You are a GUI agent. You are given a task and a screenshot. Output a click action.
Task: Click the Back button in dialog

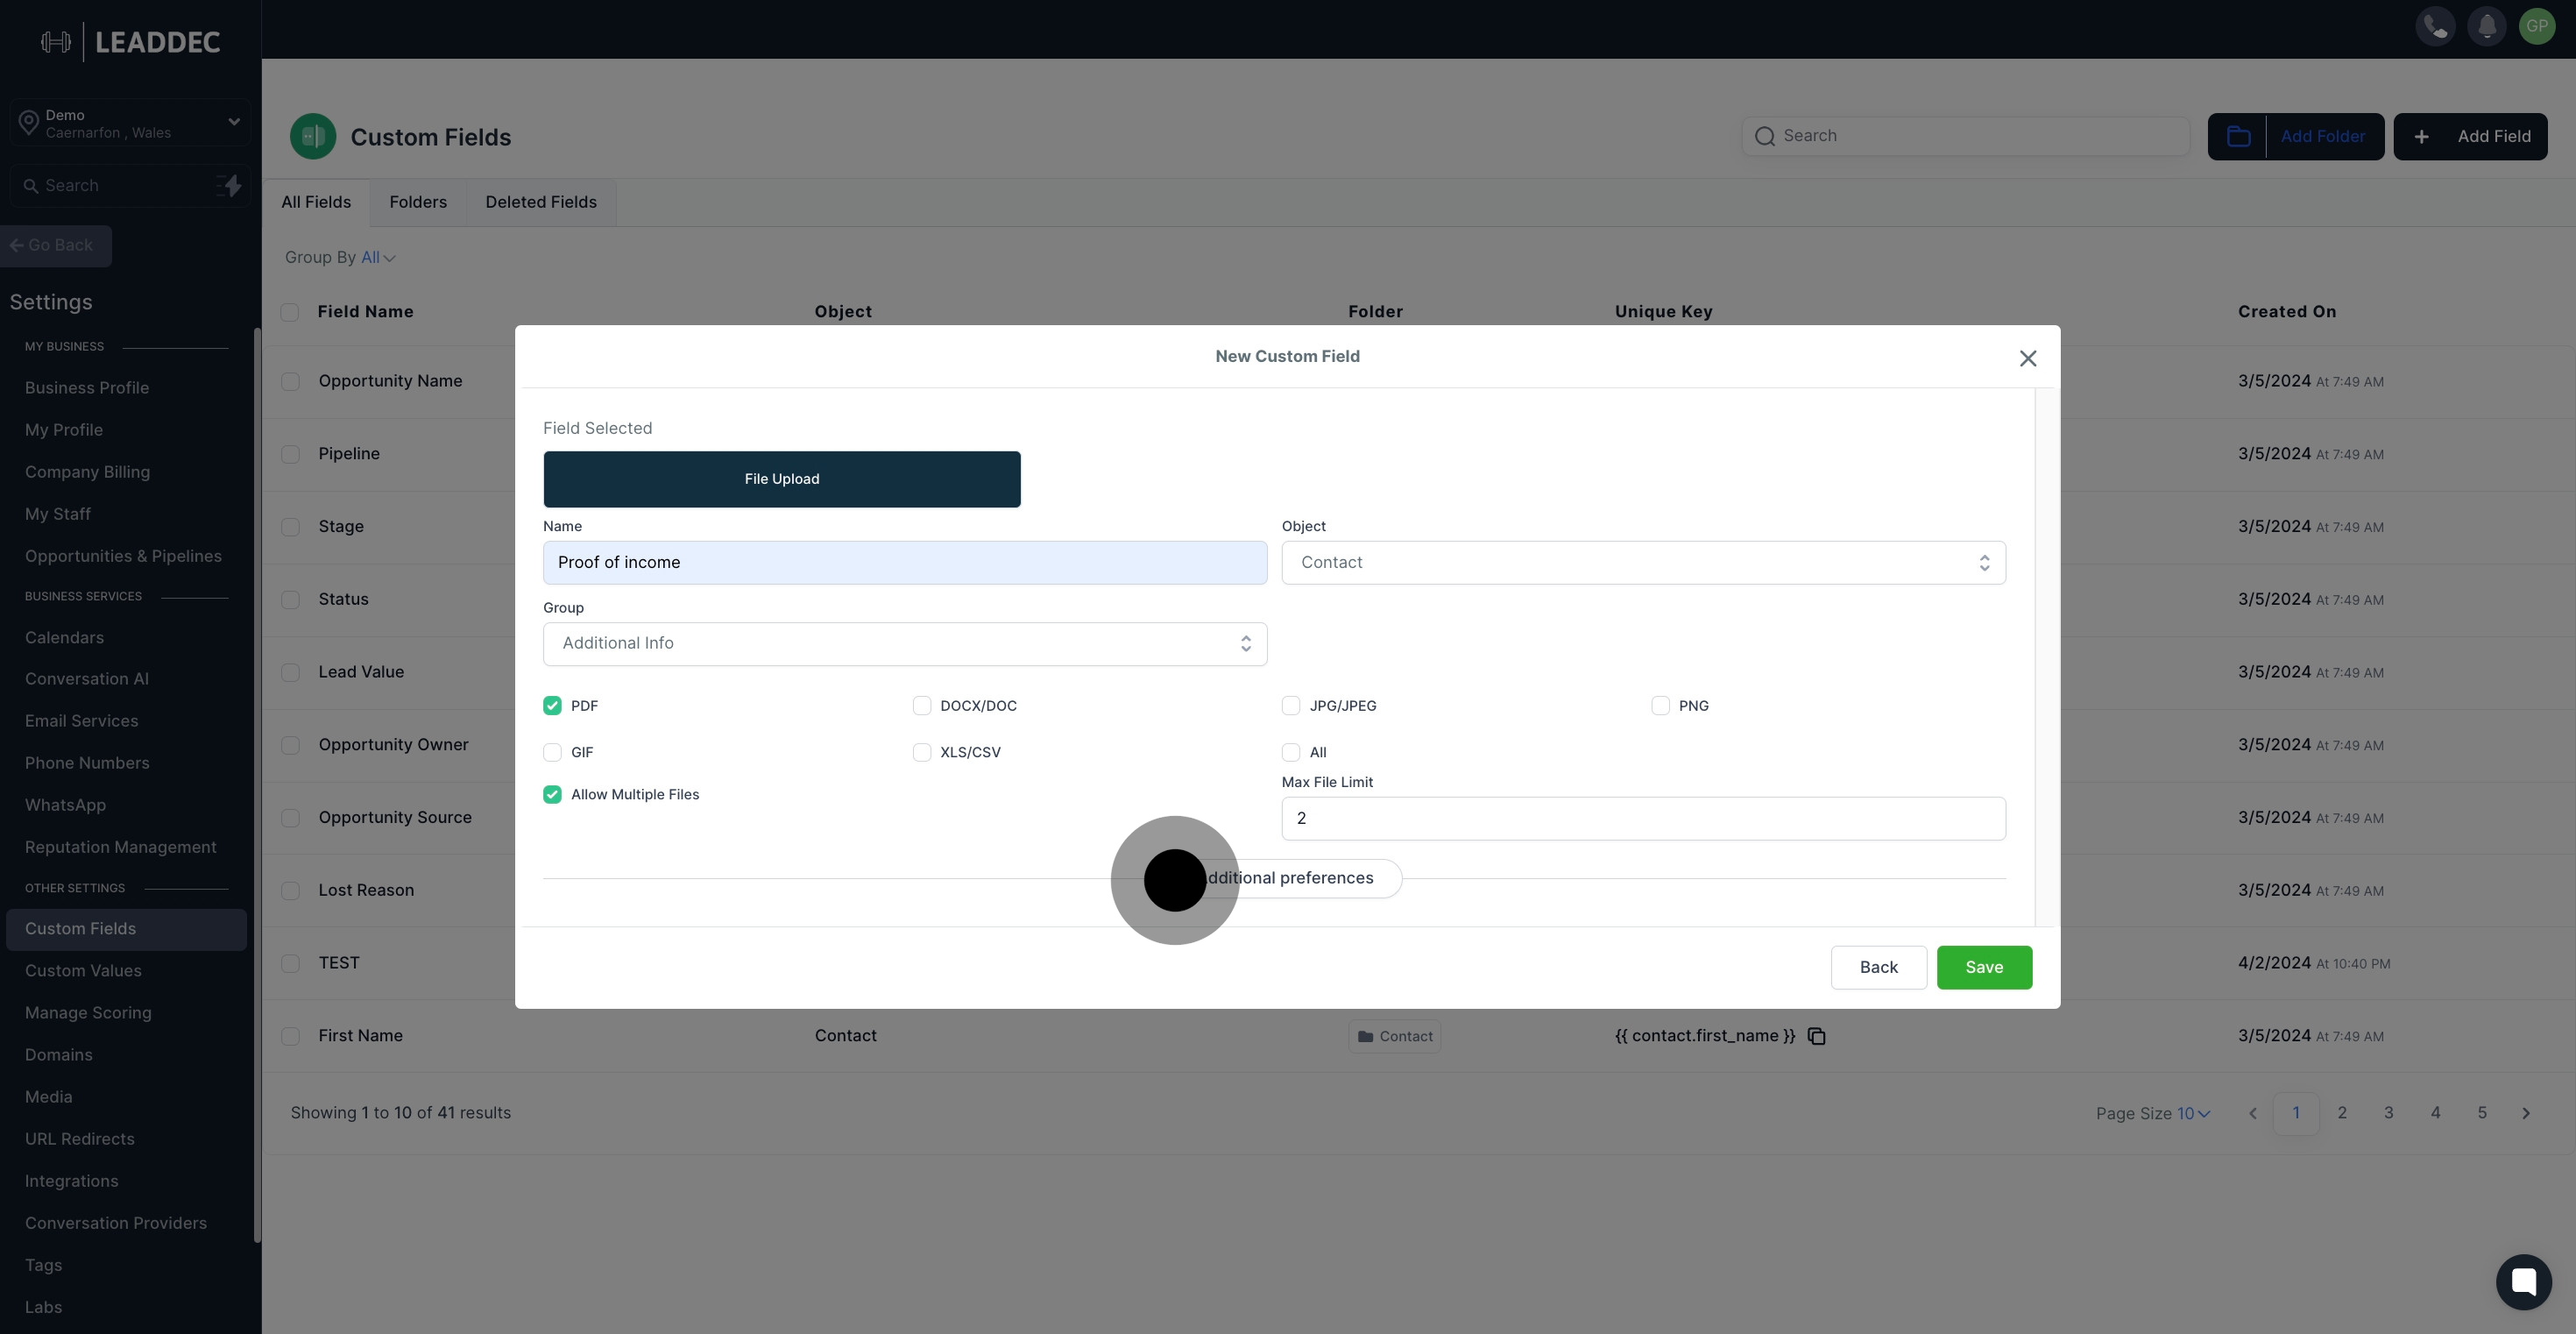1878,967
